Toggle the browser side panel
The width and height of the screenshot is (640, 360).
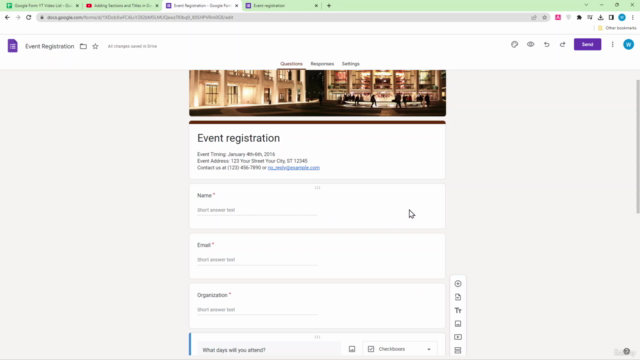[611, 18]
